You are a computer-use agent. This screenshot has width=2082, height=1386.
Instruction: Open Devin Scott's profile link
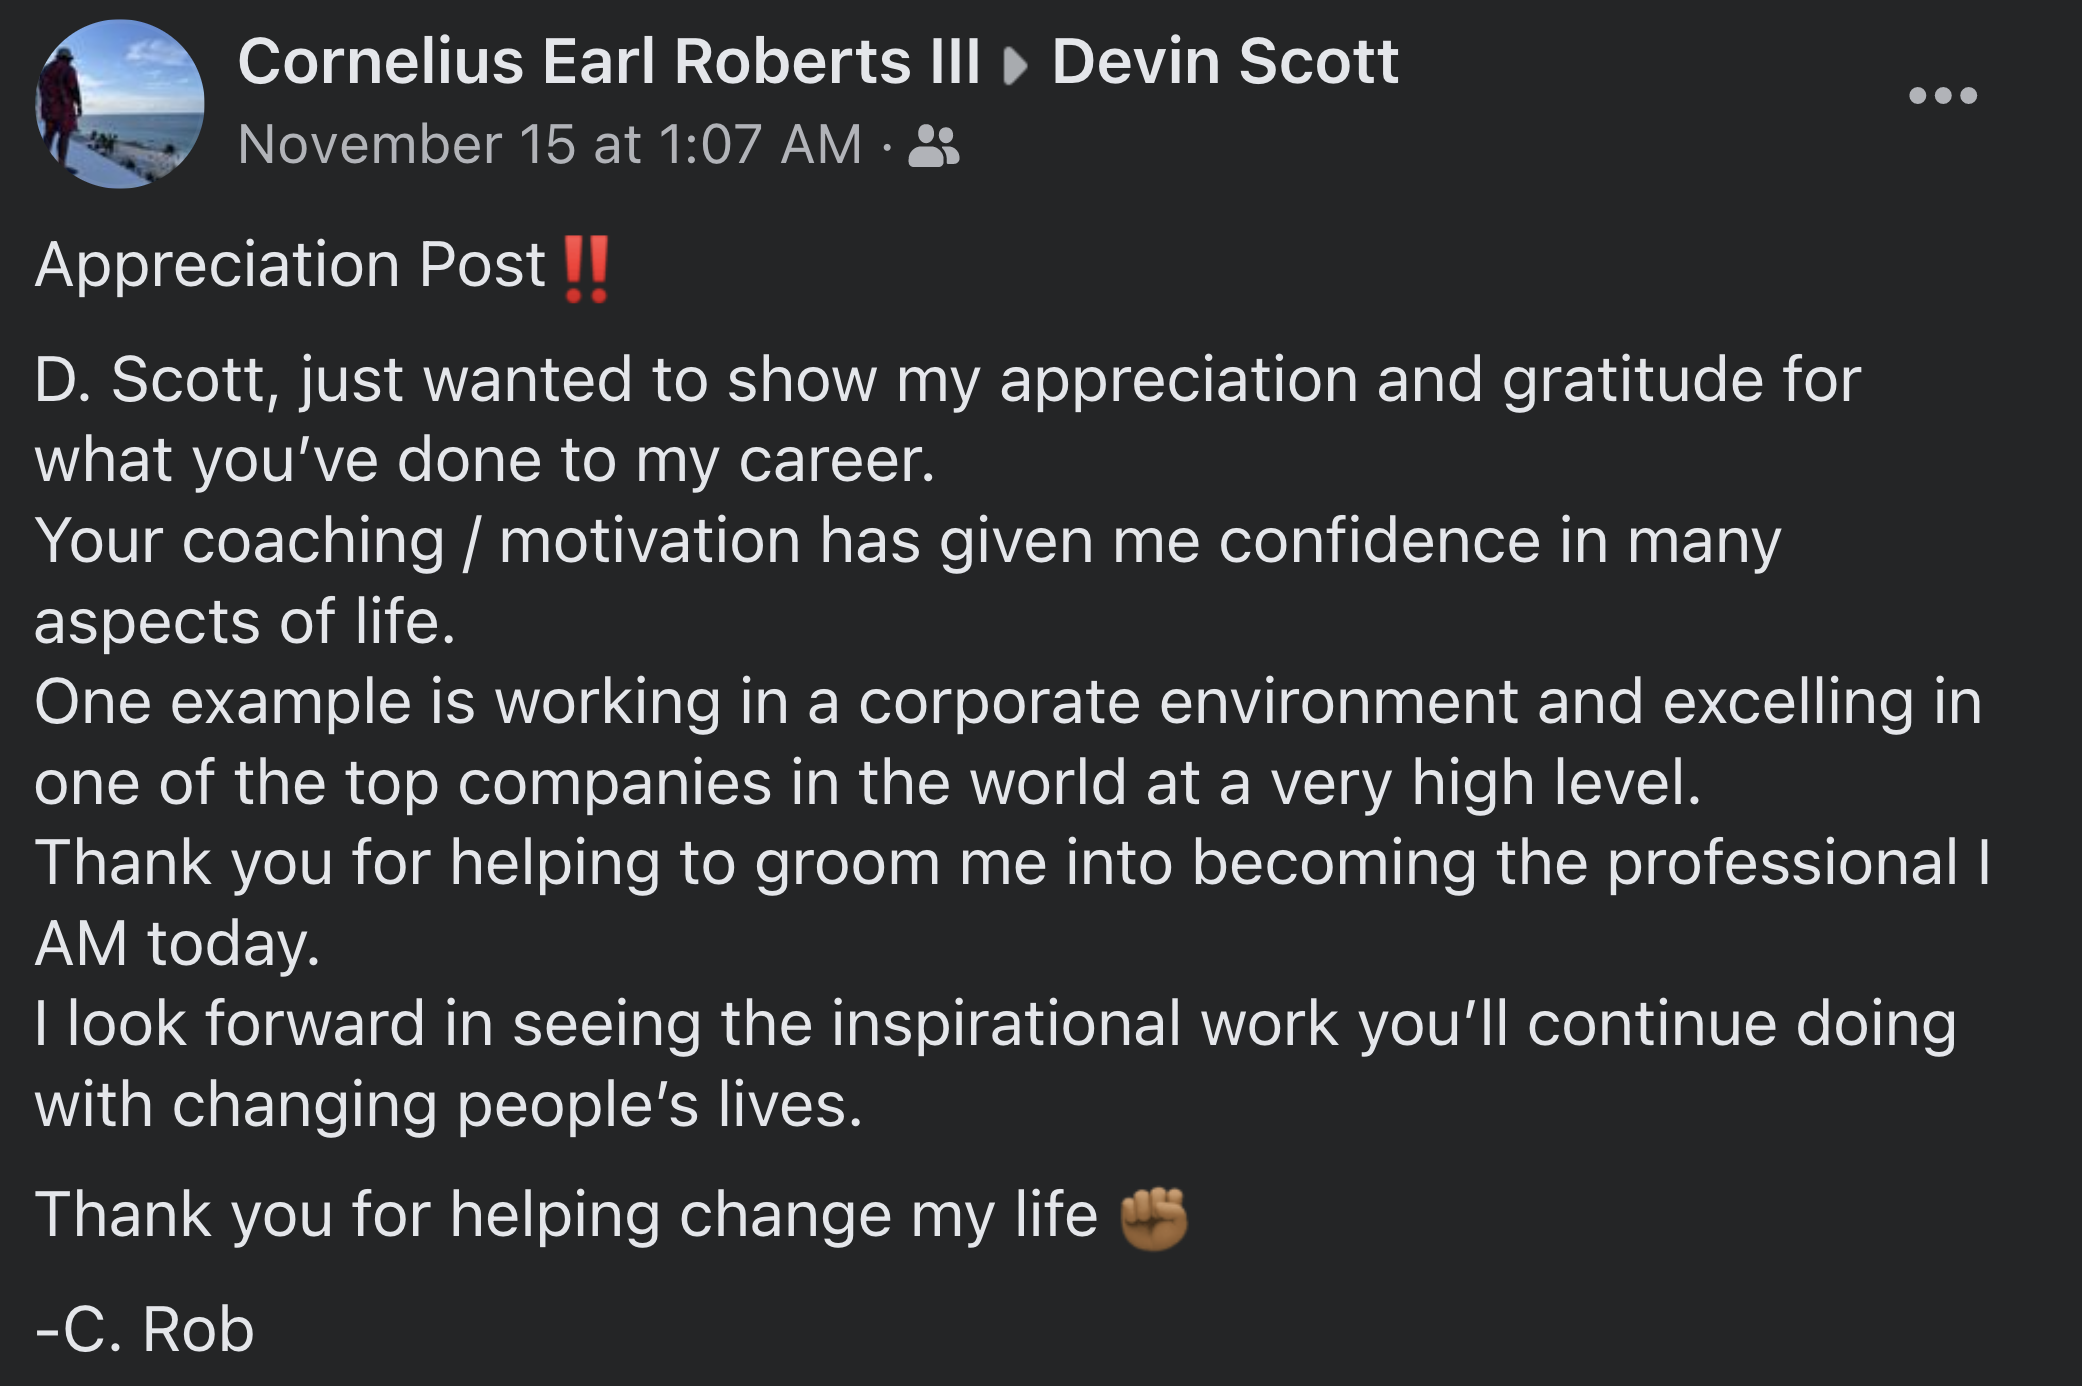(x=1225, y=62)
